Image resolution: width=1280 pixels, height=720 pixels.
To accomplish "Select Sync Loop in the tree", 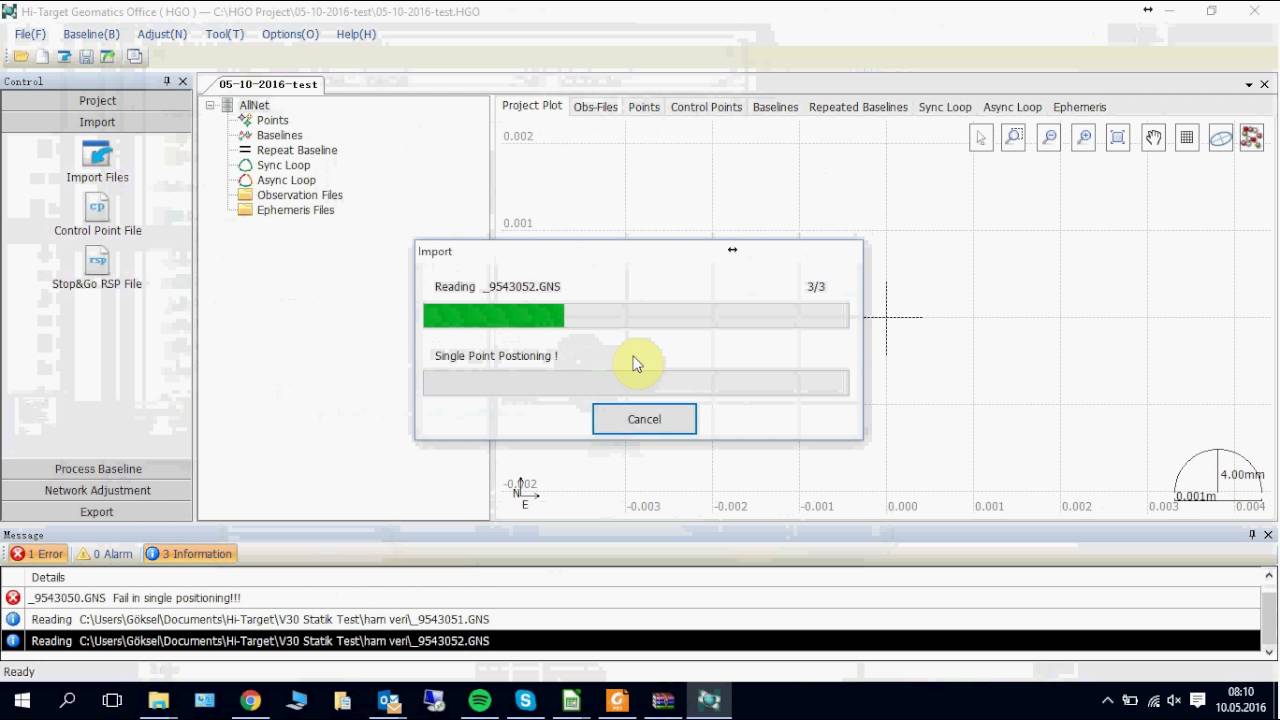I will point(283,165).
